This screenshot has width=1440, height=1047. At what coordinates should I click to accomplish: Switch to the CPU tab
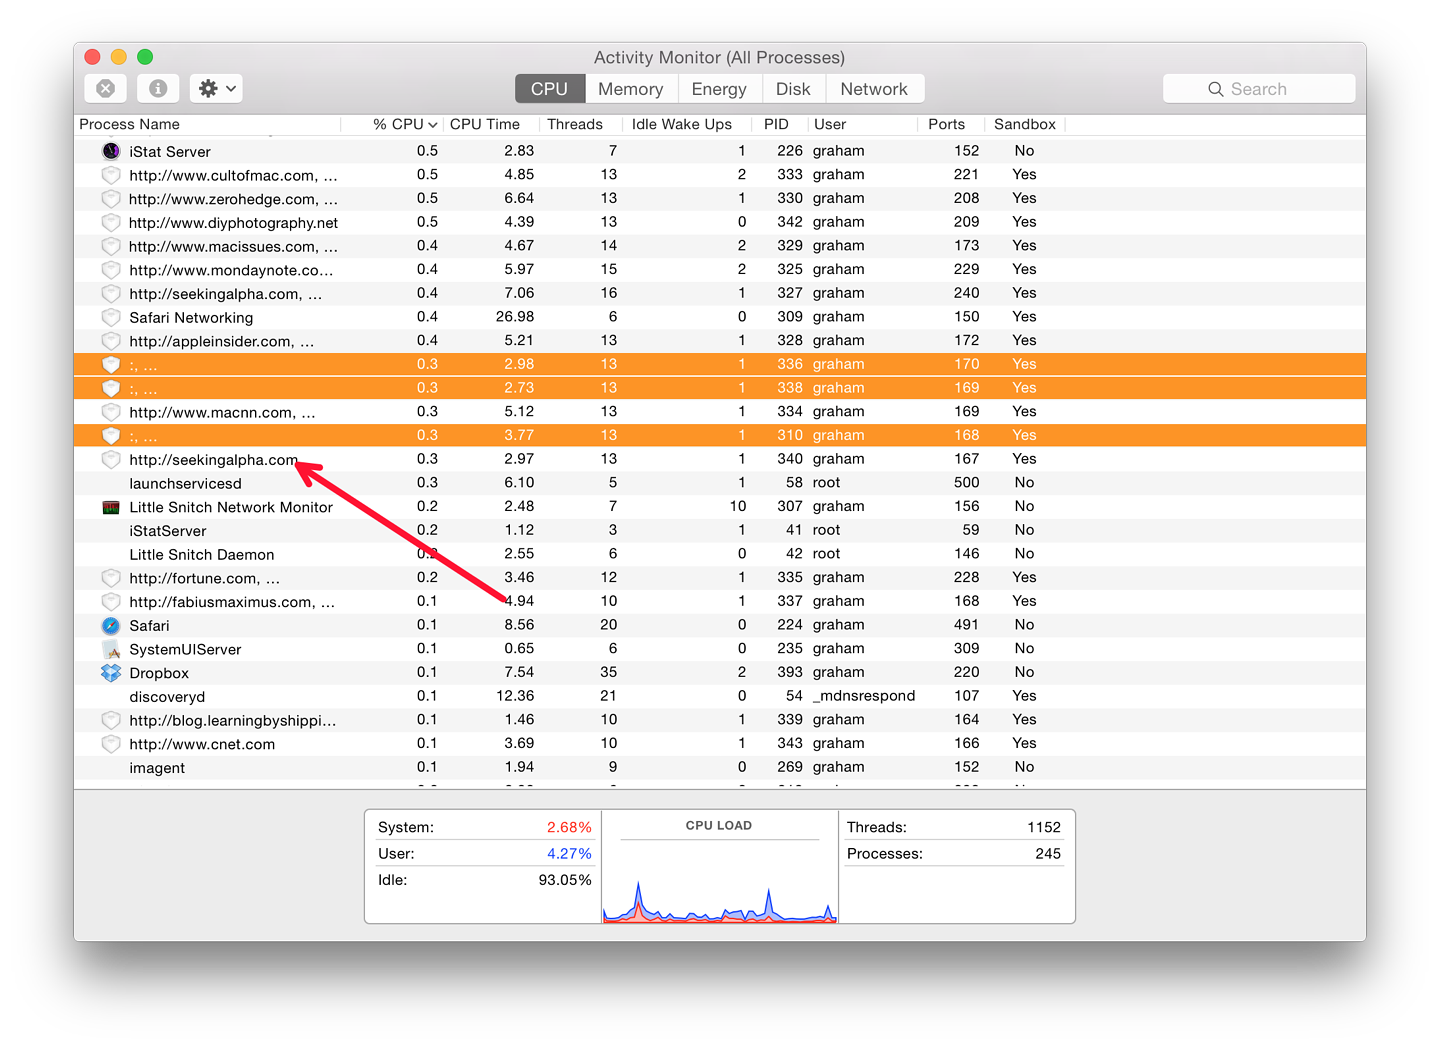[x=549, y=89]
